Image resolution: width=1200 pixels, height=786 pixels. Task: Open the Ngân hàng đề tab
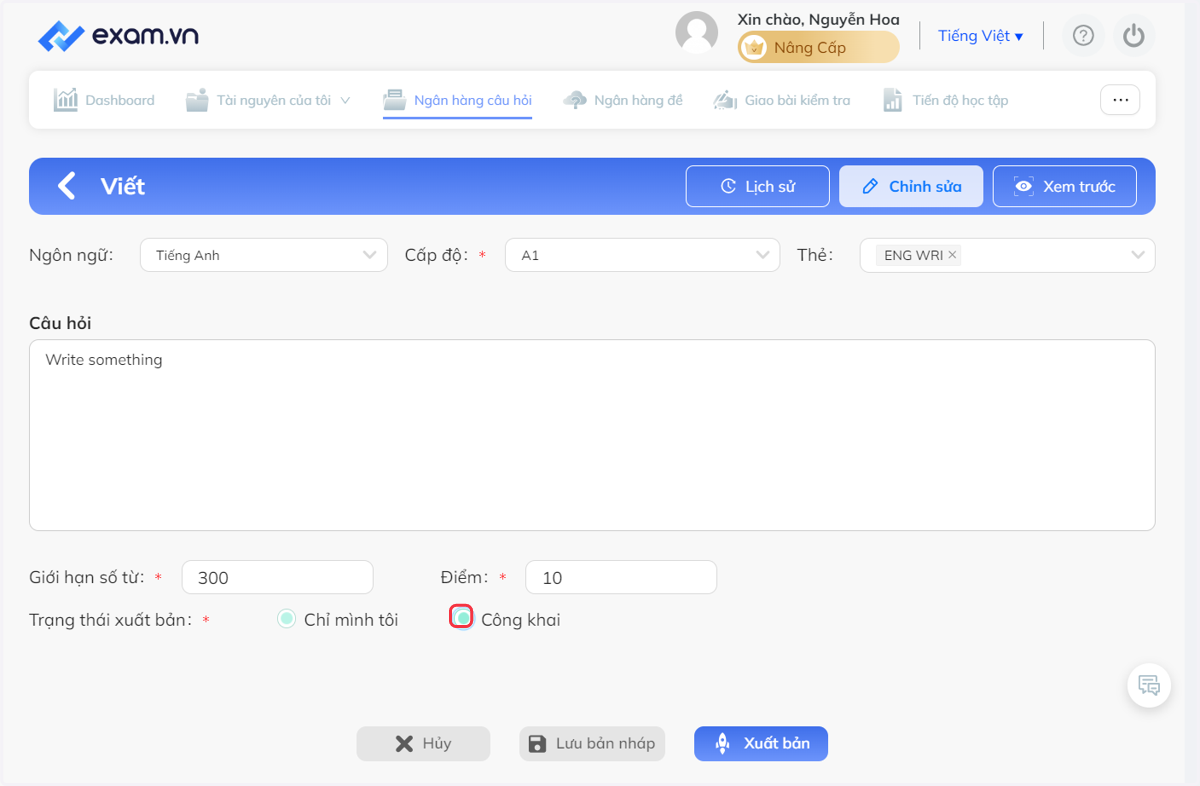pos(623,100)
